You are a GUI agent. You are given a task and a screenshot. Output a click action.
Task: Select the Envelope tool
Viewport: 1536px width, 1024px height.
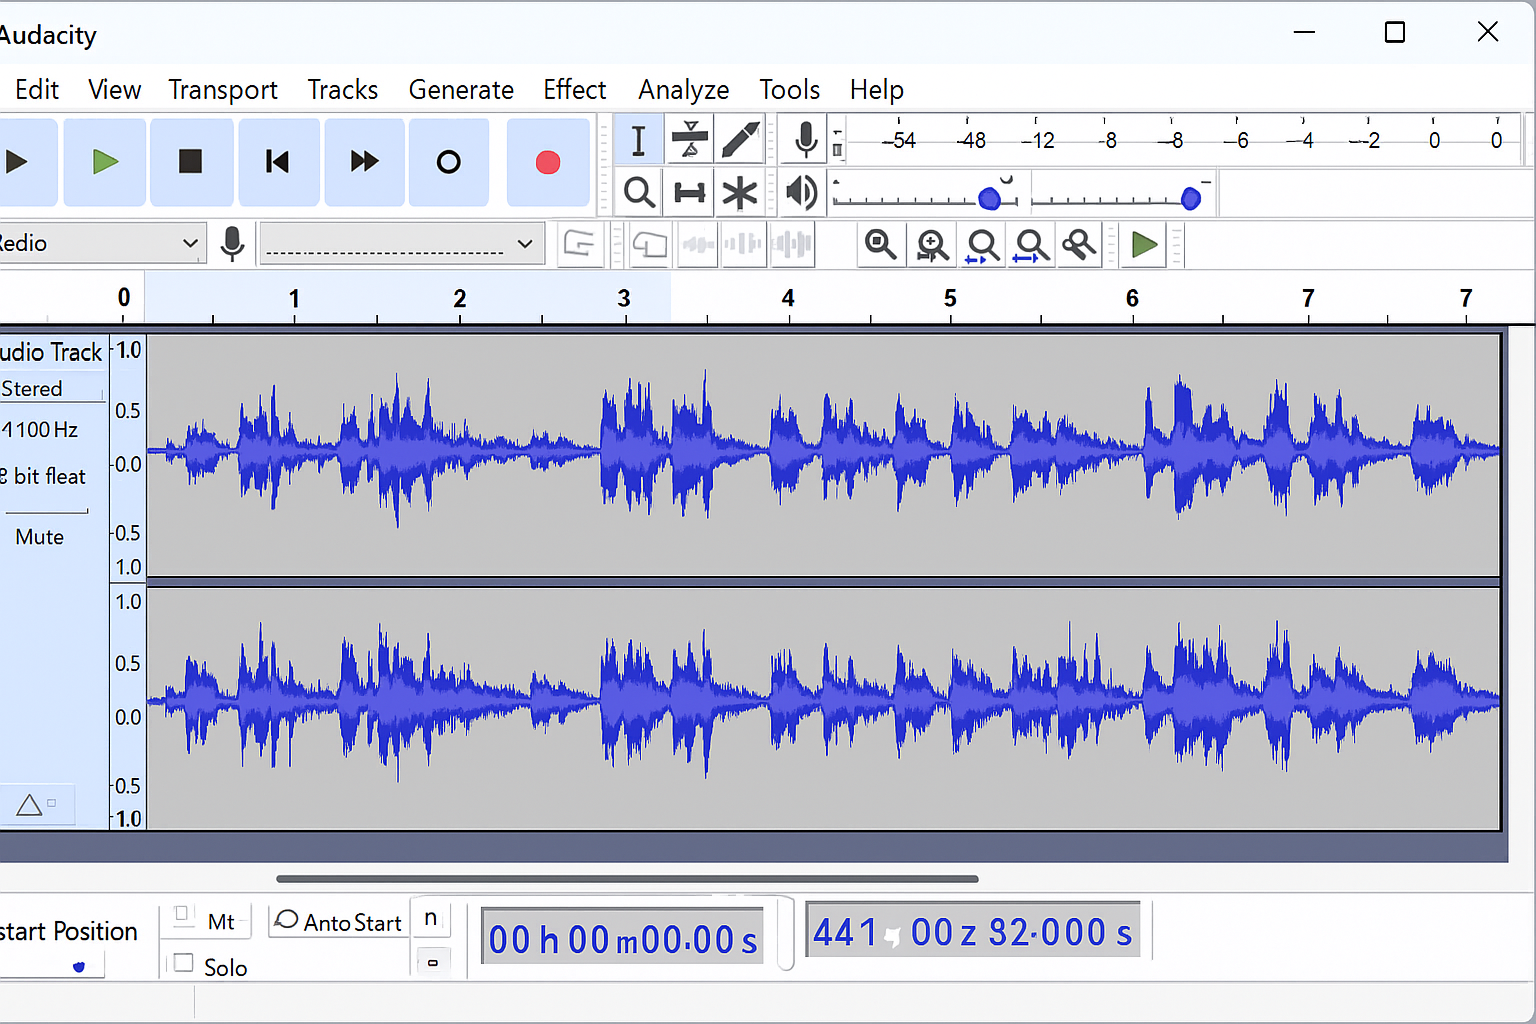pos(689,140)
